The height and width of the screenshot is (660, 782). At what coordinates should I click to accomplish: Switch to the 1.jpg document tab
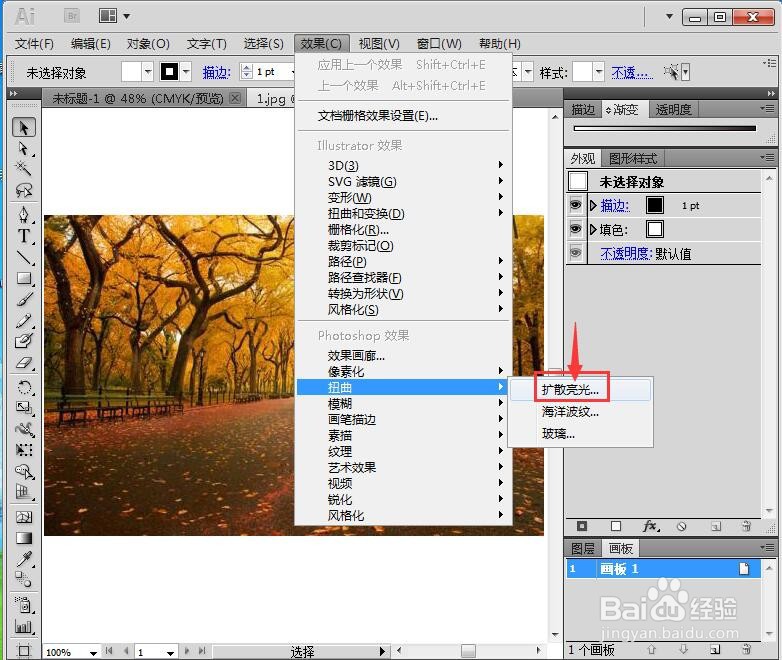(271, 99)
